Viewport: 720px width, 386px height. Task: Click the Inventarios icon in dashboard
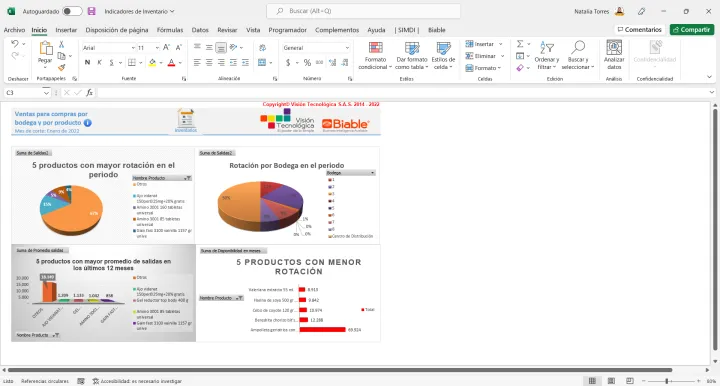[186, 121]
